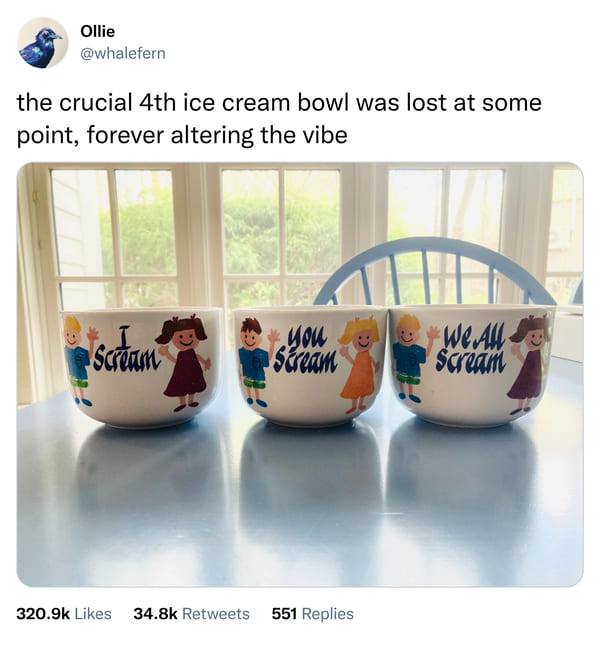600x658 pixels.
Task: Click the tweet text about the 4th bowl
Action: (x=279, y=119)
